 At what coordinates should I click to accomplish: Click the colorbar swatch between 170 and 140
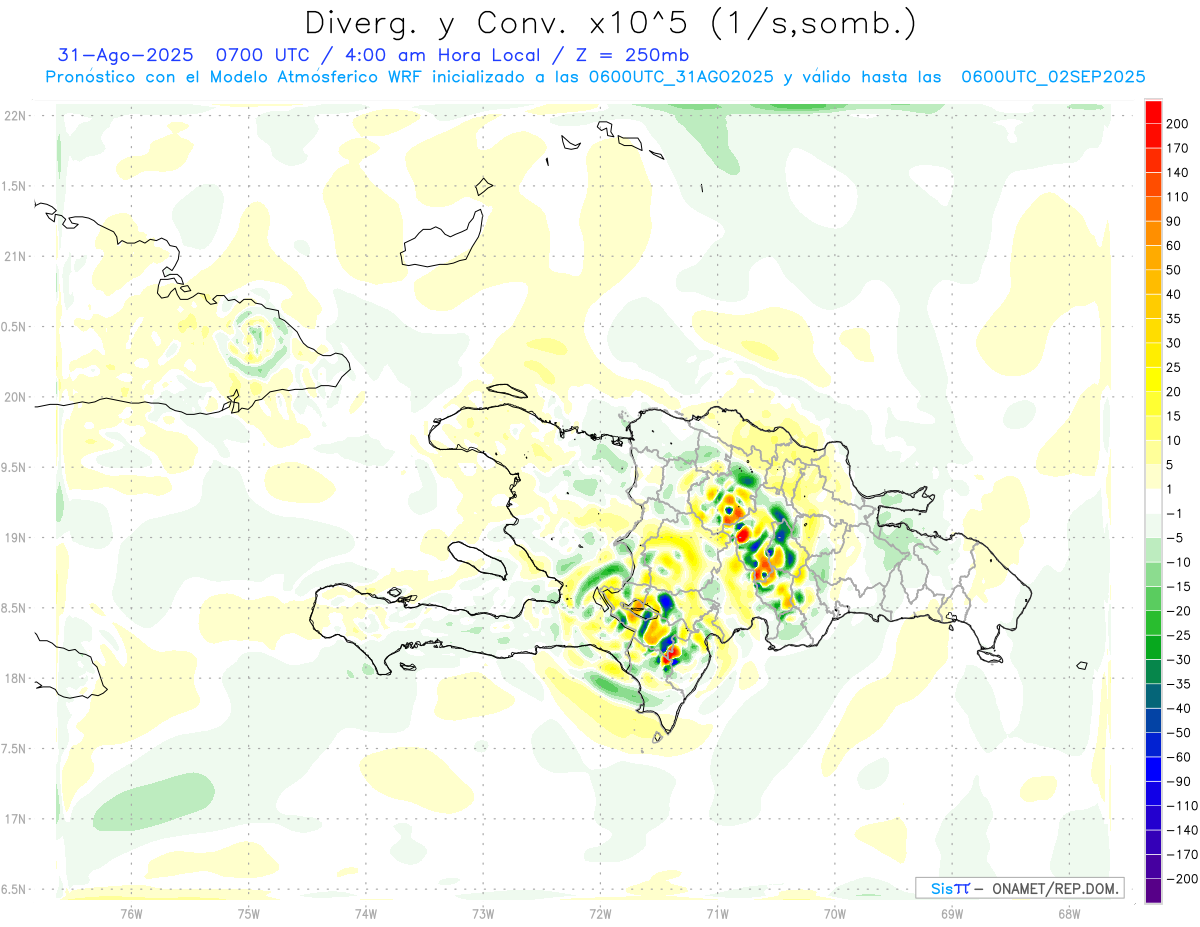tap(1154, 160)
